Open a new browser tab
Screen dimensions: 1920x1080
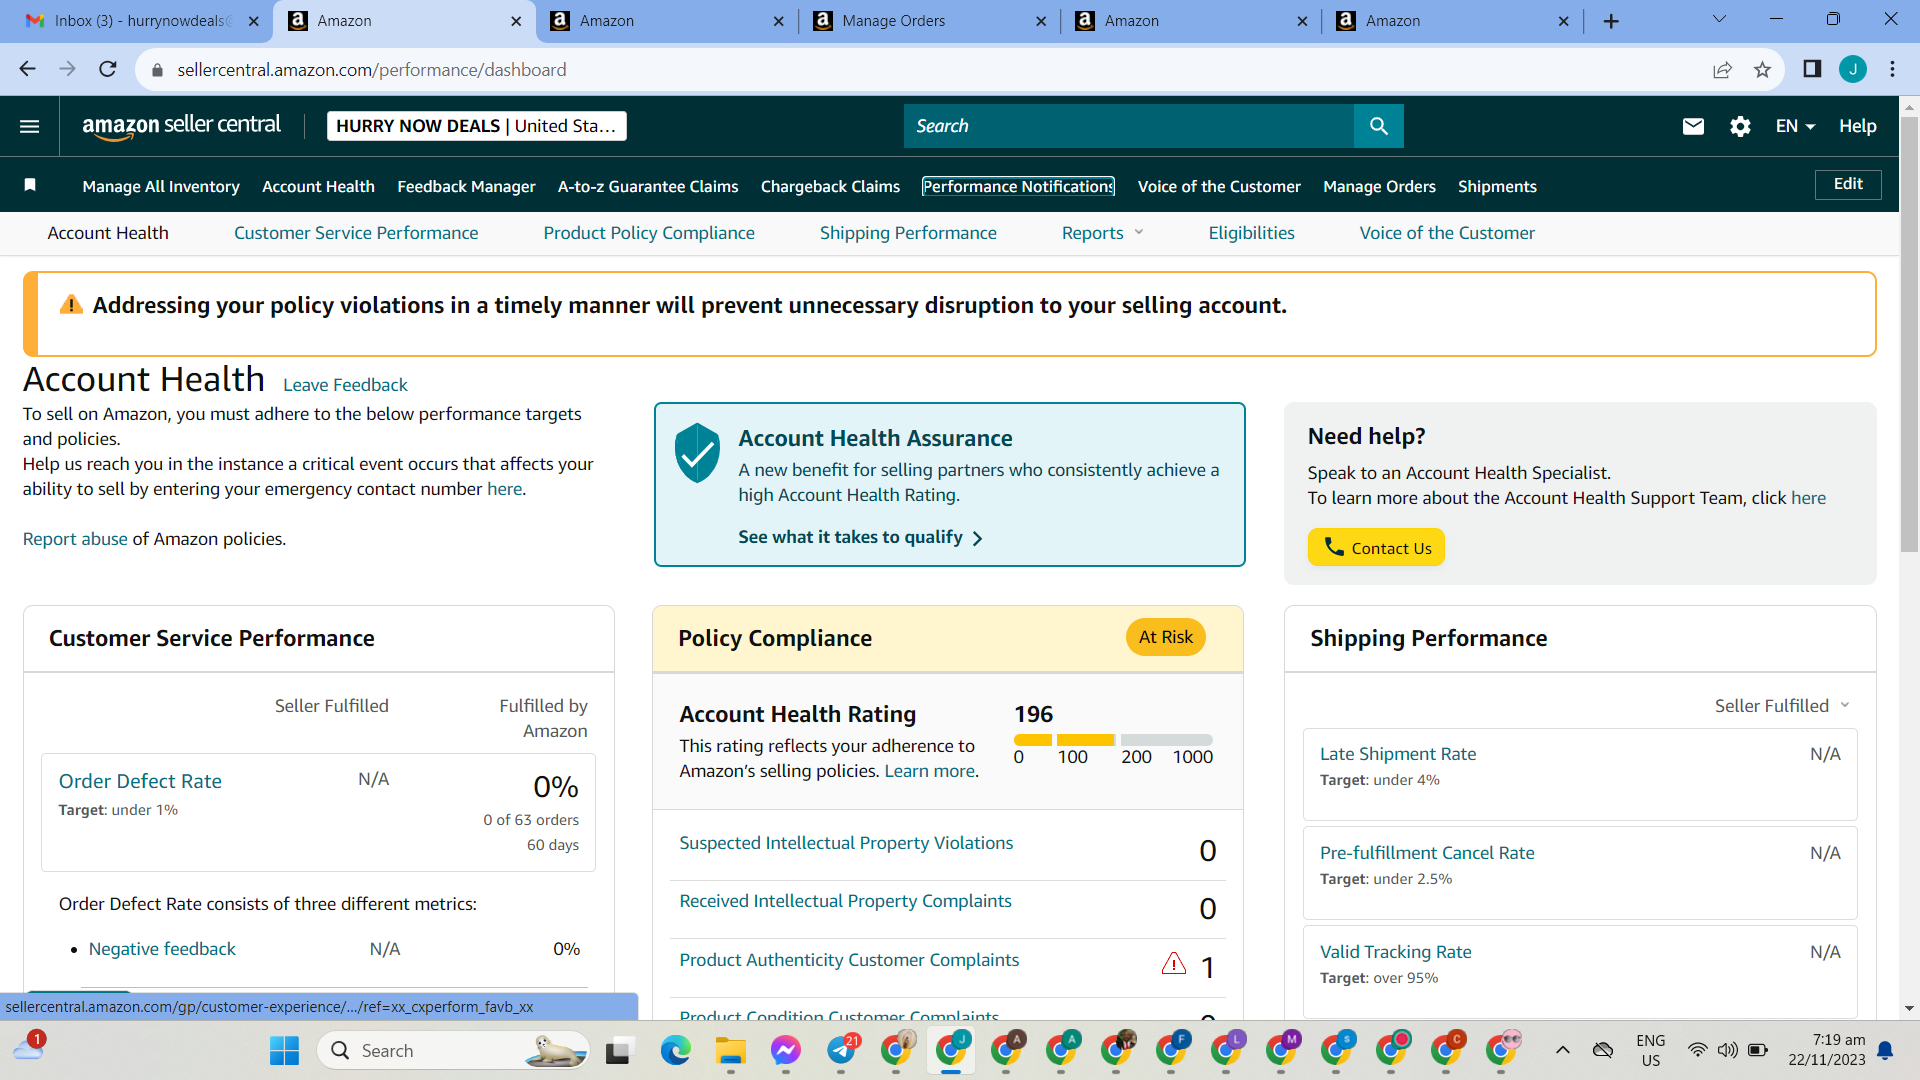[1611, 21]
